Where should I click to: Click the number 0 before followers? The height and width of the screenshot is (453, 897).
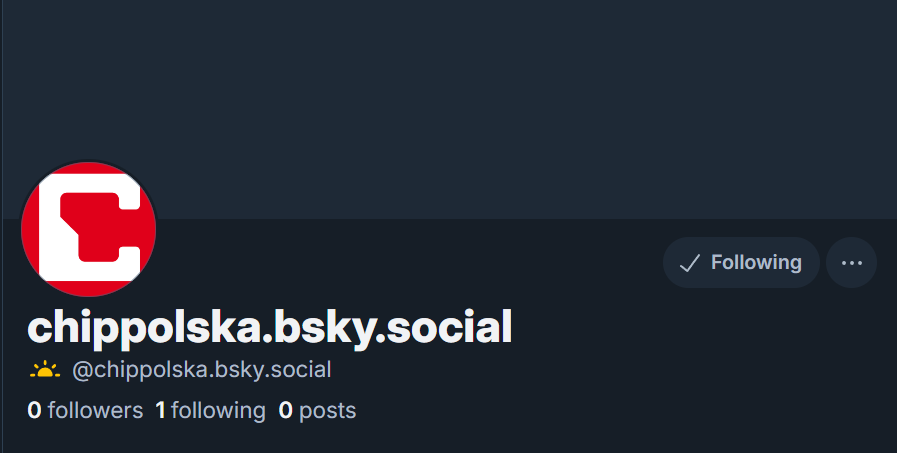pos(34,410)
